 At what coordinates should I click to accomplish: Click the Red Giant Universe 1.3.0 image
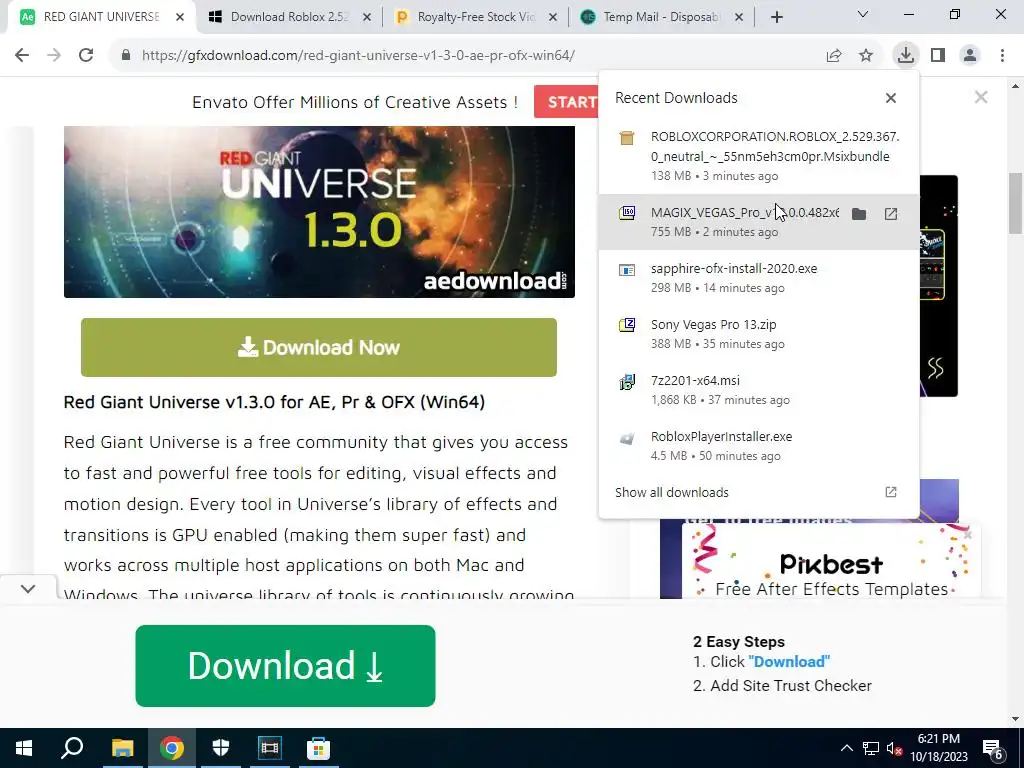pyautogui.click(x=319, y=212)
